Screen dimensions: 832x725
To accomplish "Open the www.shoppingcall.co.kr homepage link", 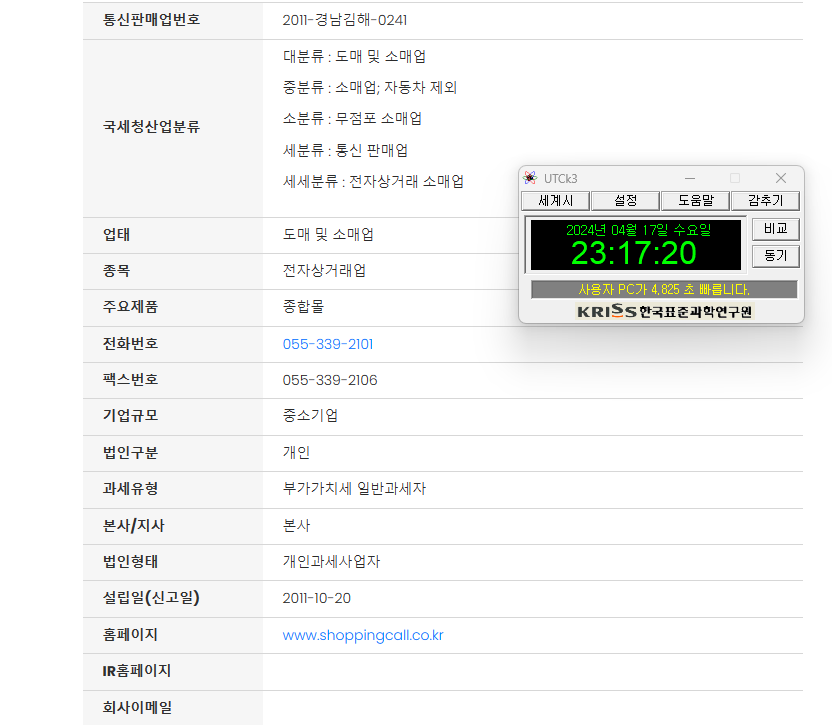I will [363, 635].
